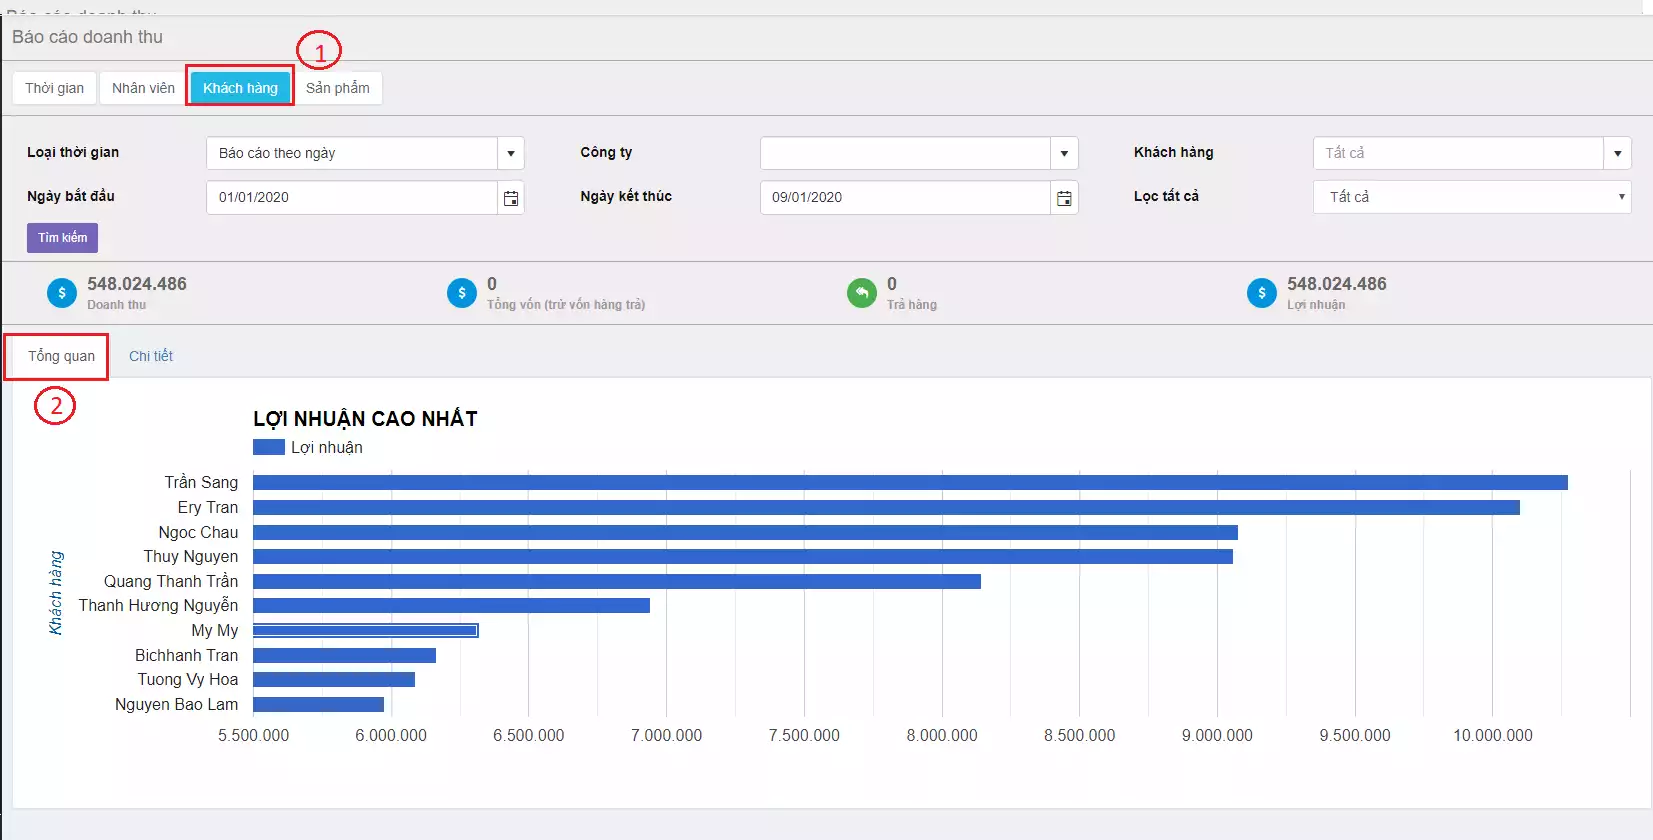This screenshot has height=840, width=1653.
Task: Open the Lọc tất cả select box
Action: coord(1472,197)
